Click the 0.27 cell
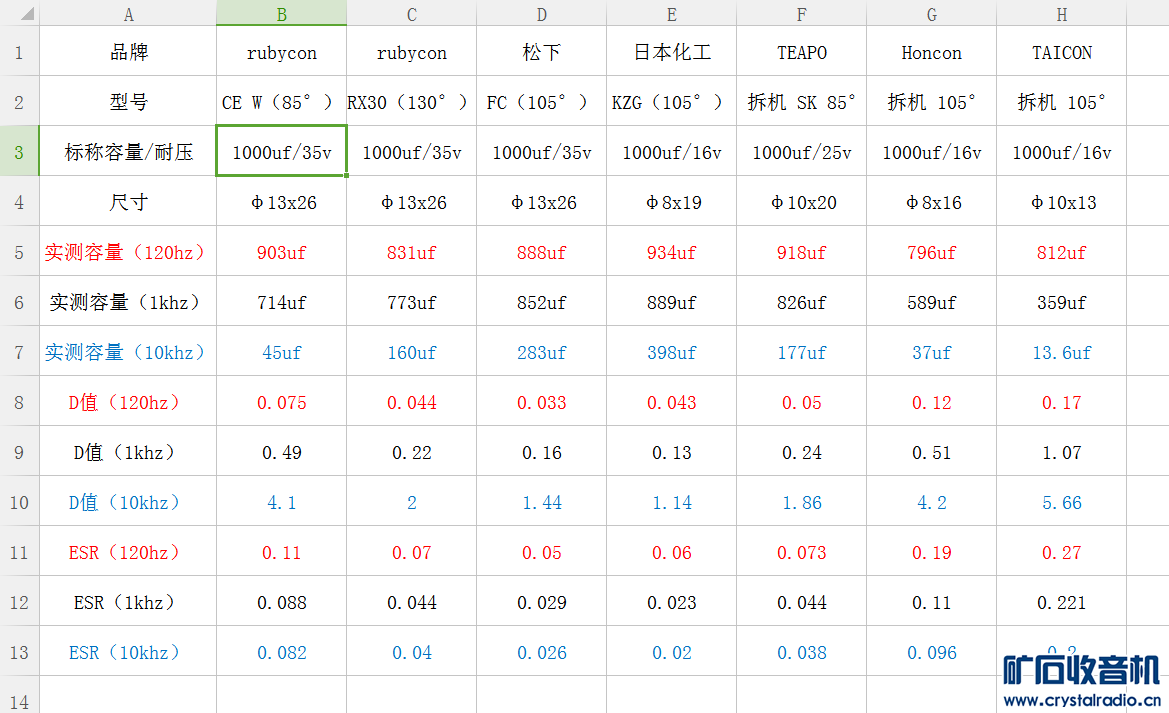This screenshot has height=713, width=1169. [x=1062, y=552]
